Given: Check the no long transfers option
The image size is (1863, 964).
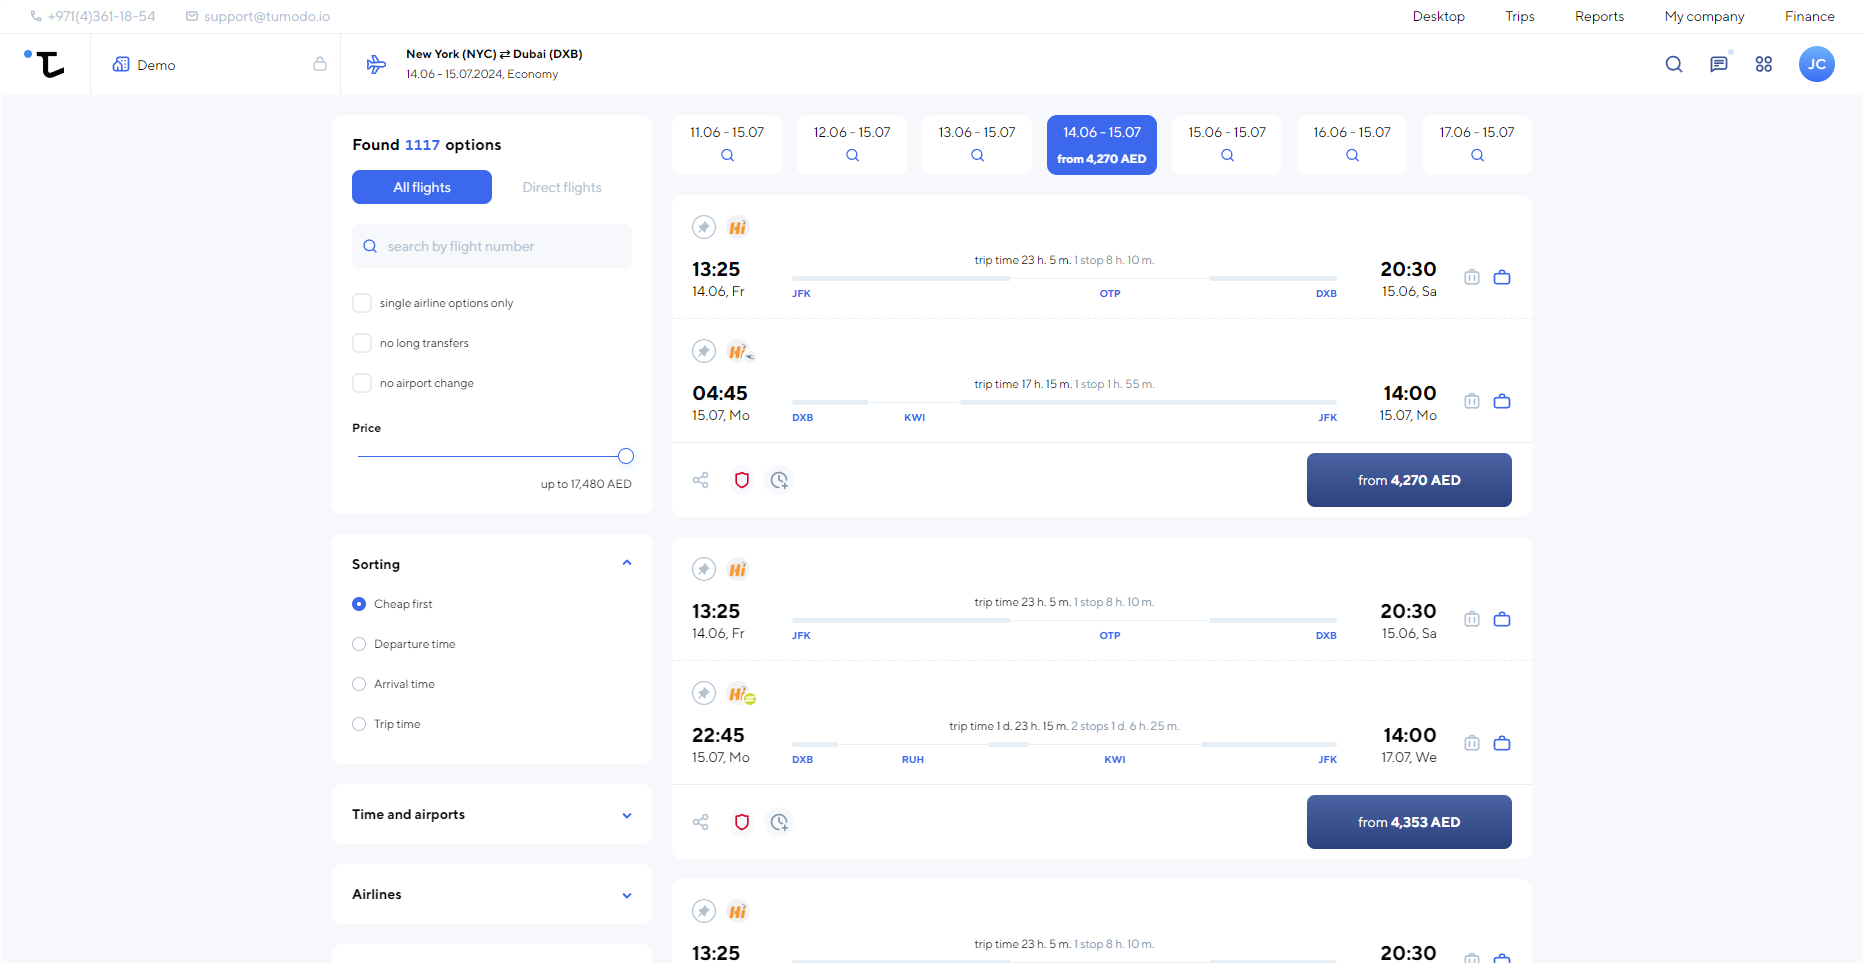Looking at the screenshot, I should click(362, 343).
